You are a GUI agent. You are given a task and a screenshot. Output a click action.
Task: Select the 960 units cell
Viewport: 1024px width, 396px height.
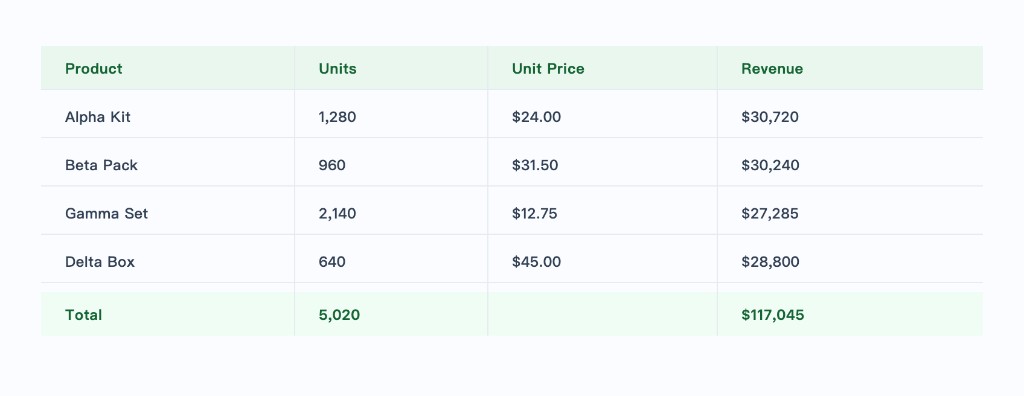[x=391, y=162]
